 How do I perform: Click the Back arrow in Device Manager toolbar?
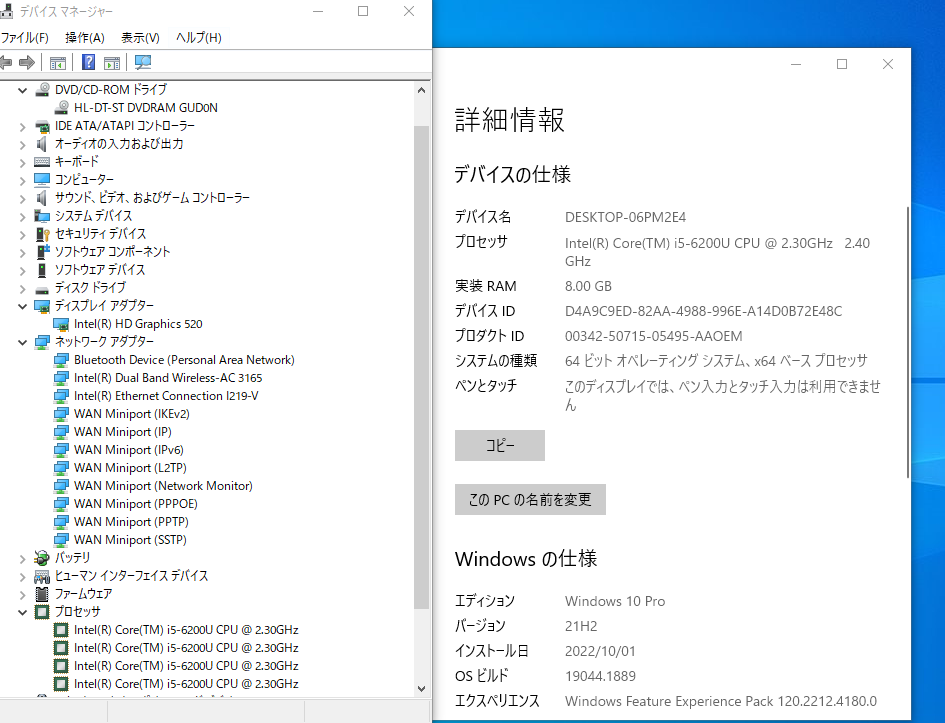[x=5, y=62]
